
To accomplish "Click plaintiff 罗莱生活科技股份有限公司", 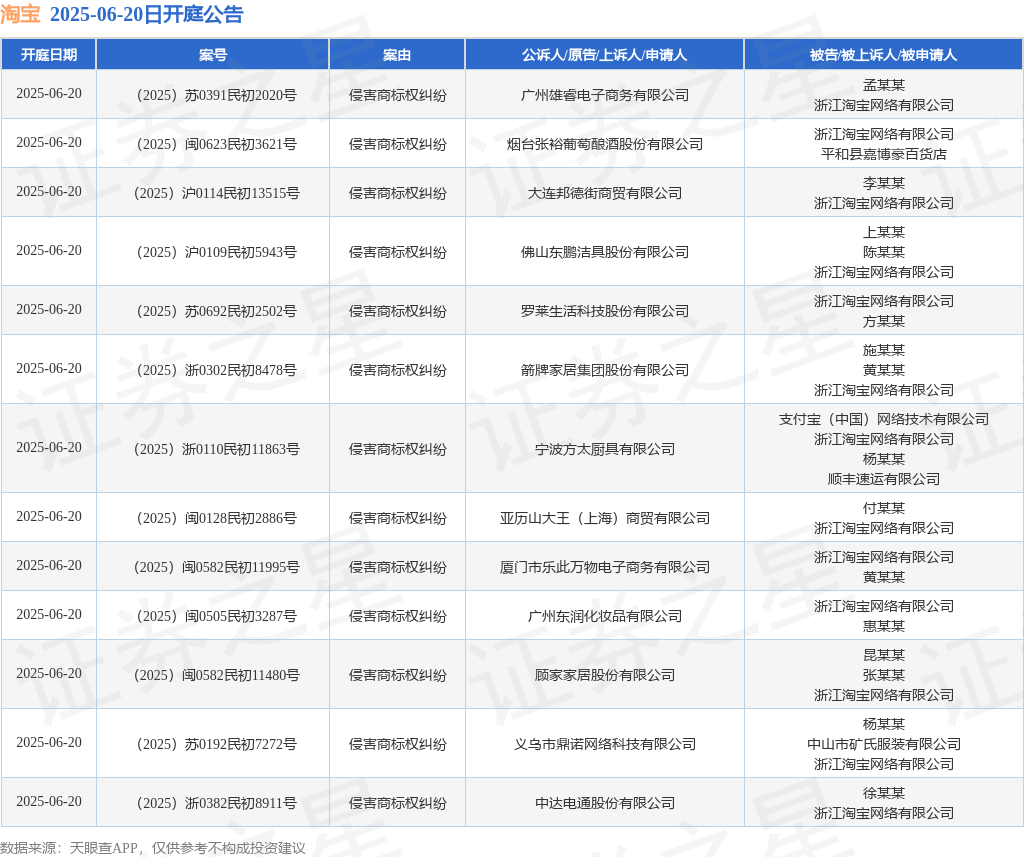I will [x=603, y=311].
